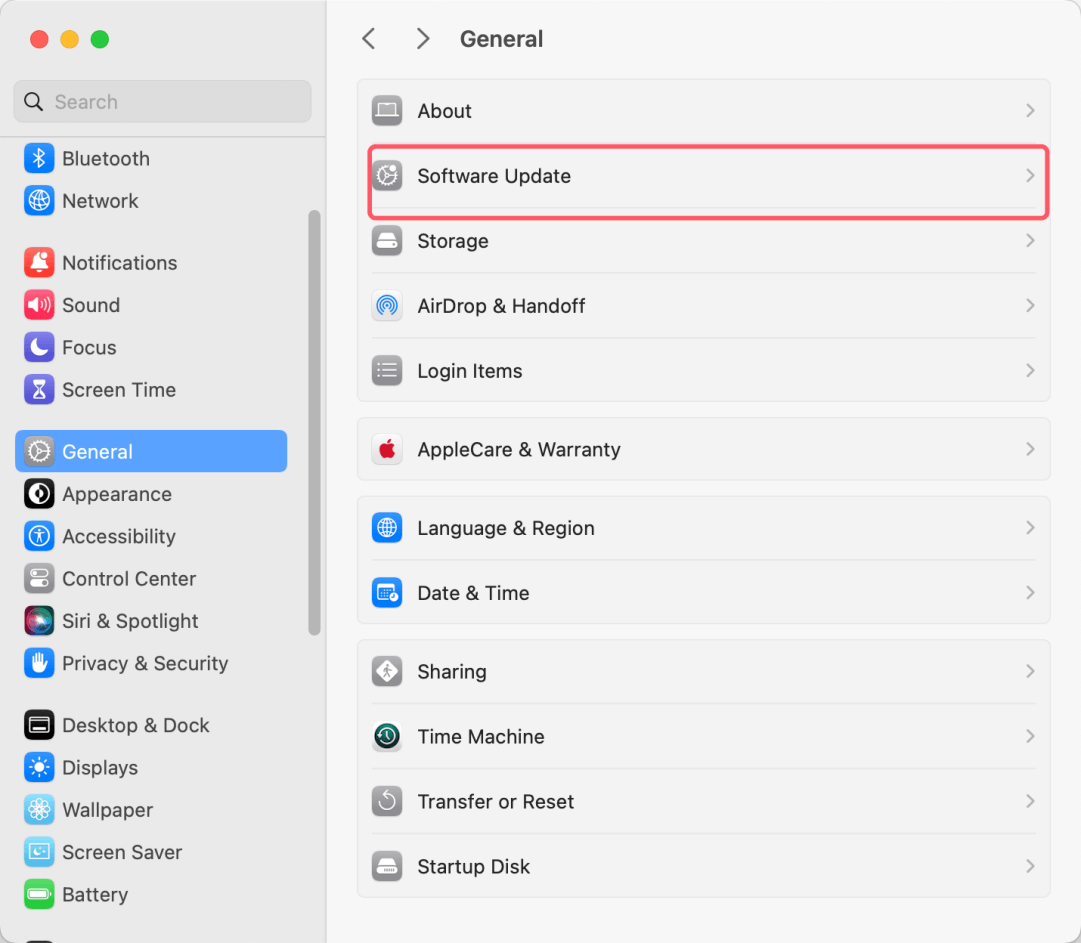This screenshot has width=1081, height=943.
Task: Expand the Storage row chevron
Action: tap(1030, 240)
